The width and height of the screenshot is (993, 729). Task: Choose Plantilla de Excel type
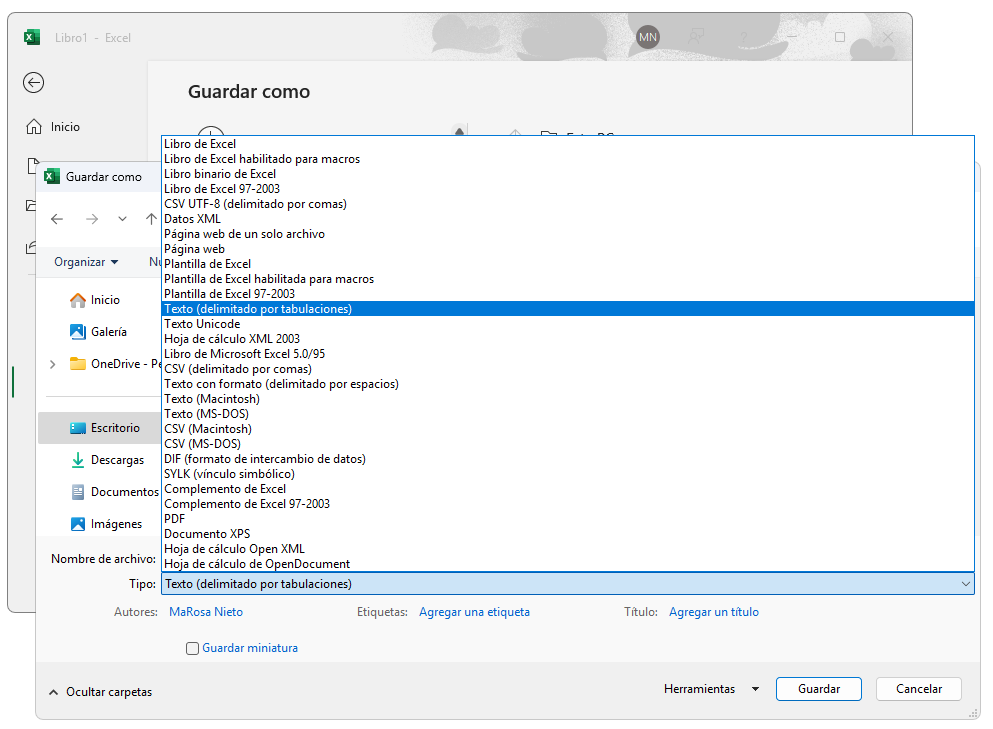coord(567,264)
